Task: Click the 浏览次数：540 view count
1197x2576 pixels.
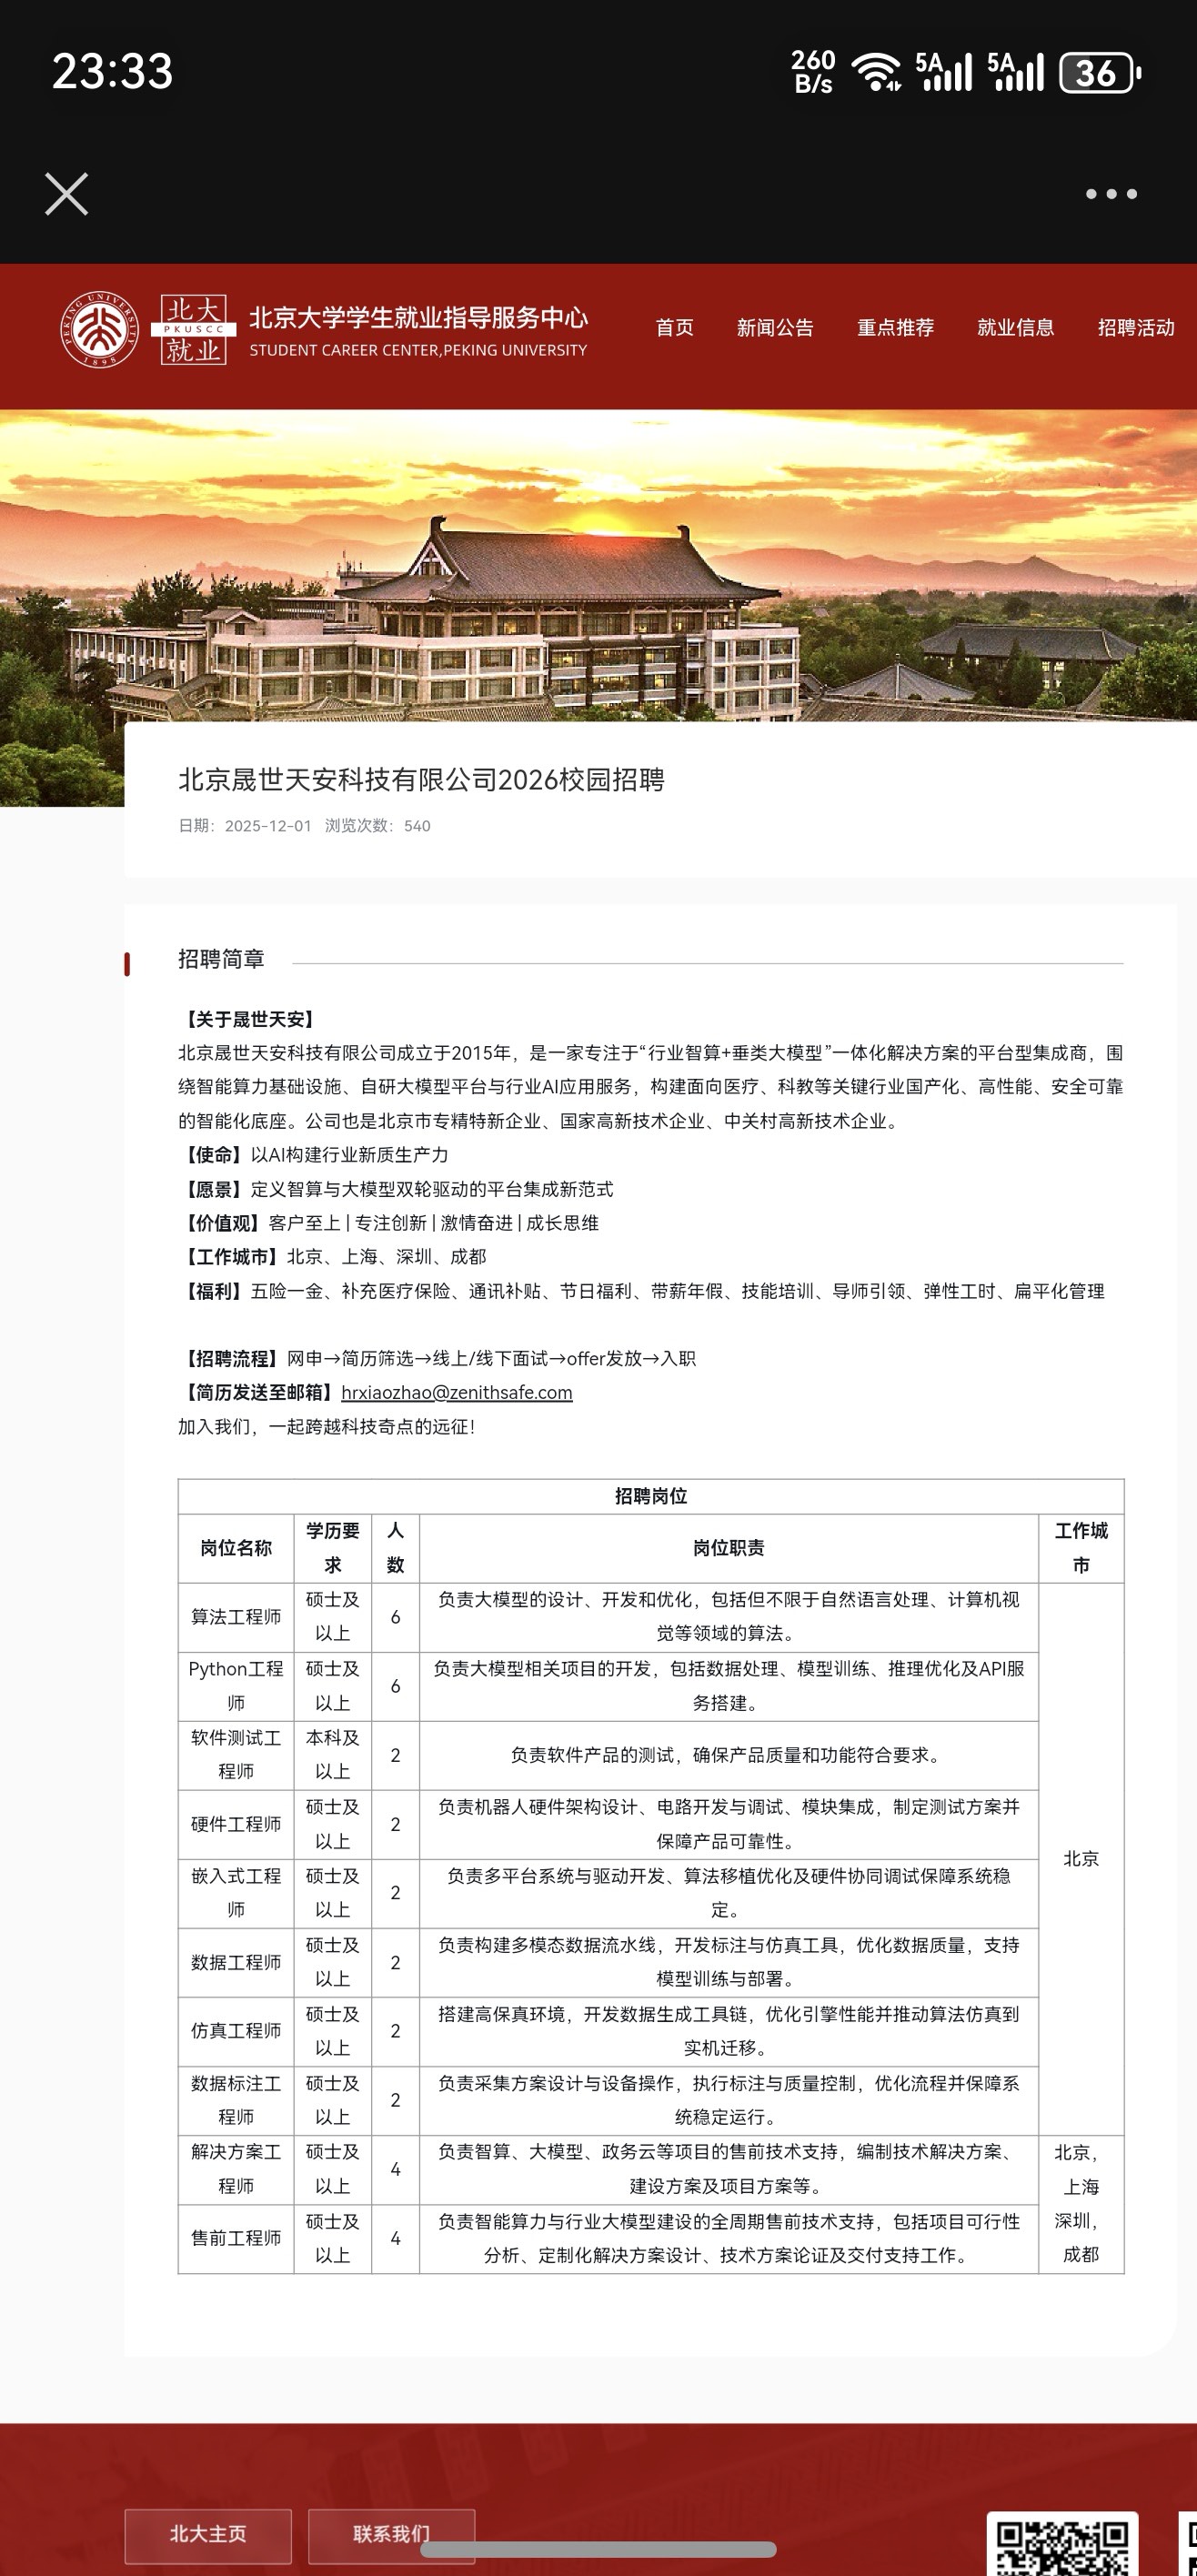Action: (377, 826)
